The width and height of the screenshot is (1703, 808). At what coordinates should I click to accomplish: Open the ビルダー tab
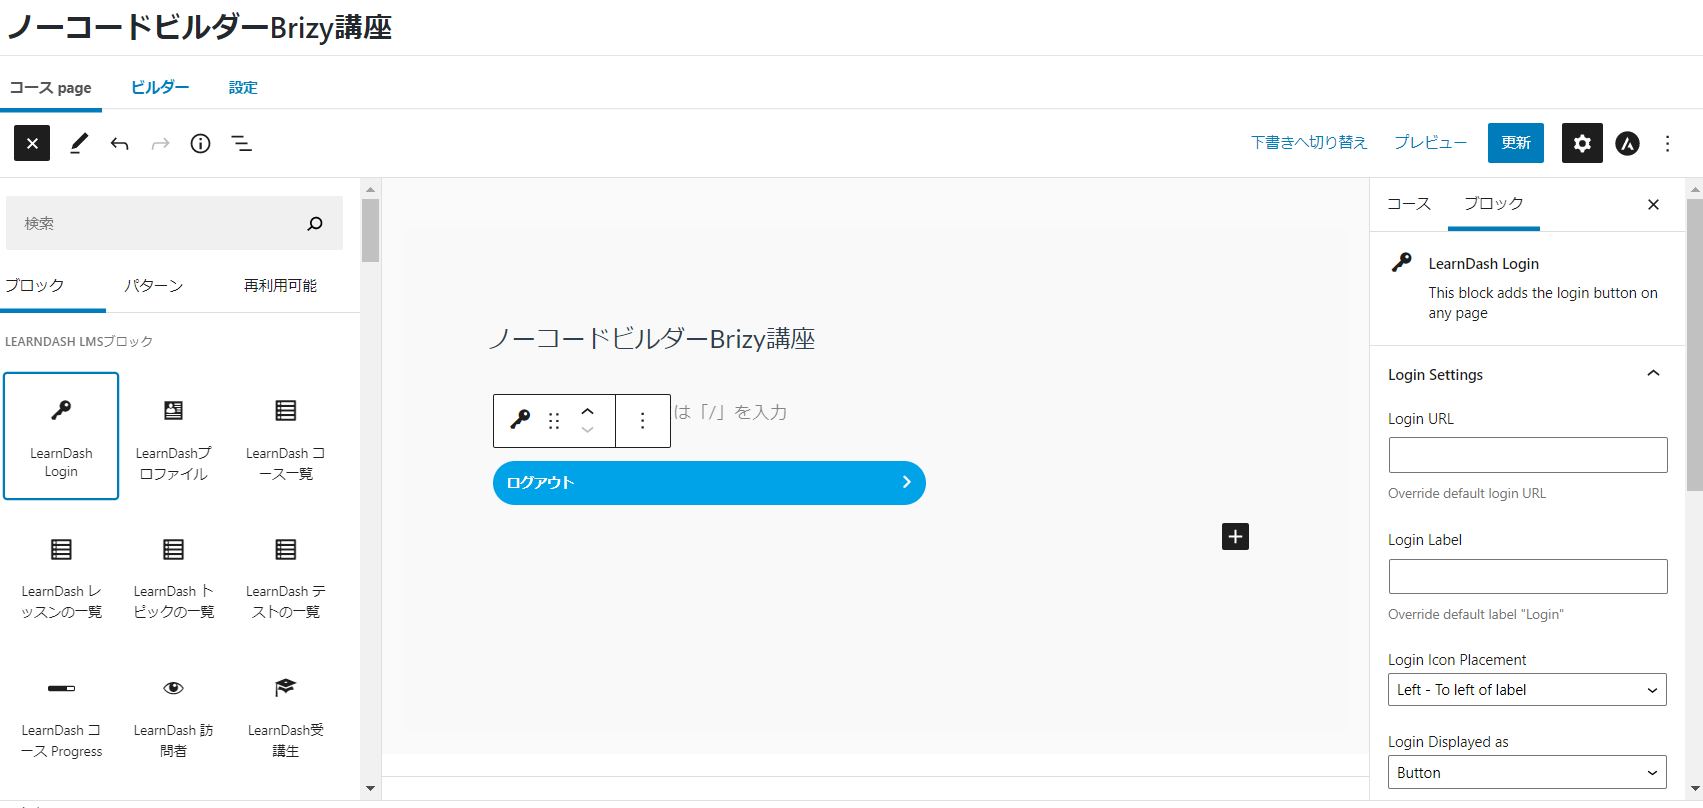160,88
